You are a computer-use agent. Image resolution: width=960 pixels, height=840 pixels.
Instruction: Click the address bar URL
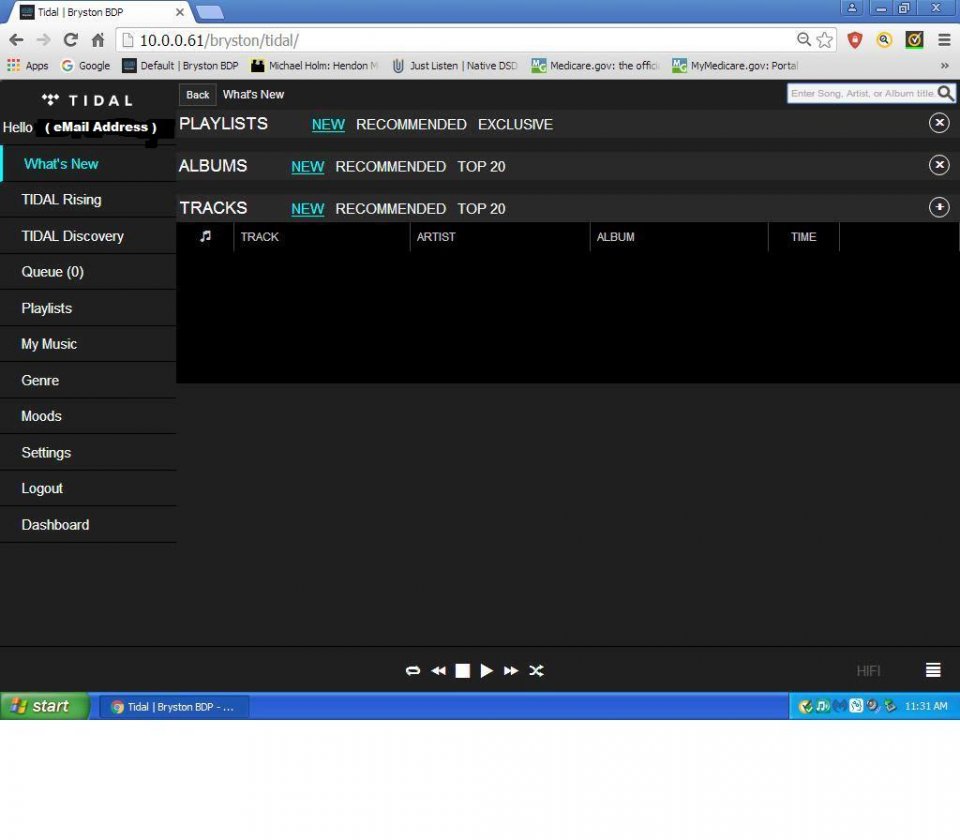tap(219, 40)
